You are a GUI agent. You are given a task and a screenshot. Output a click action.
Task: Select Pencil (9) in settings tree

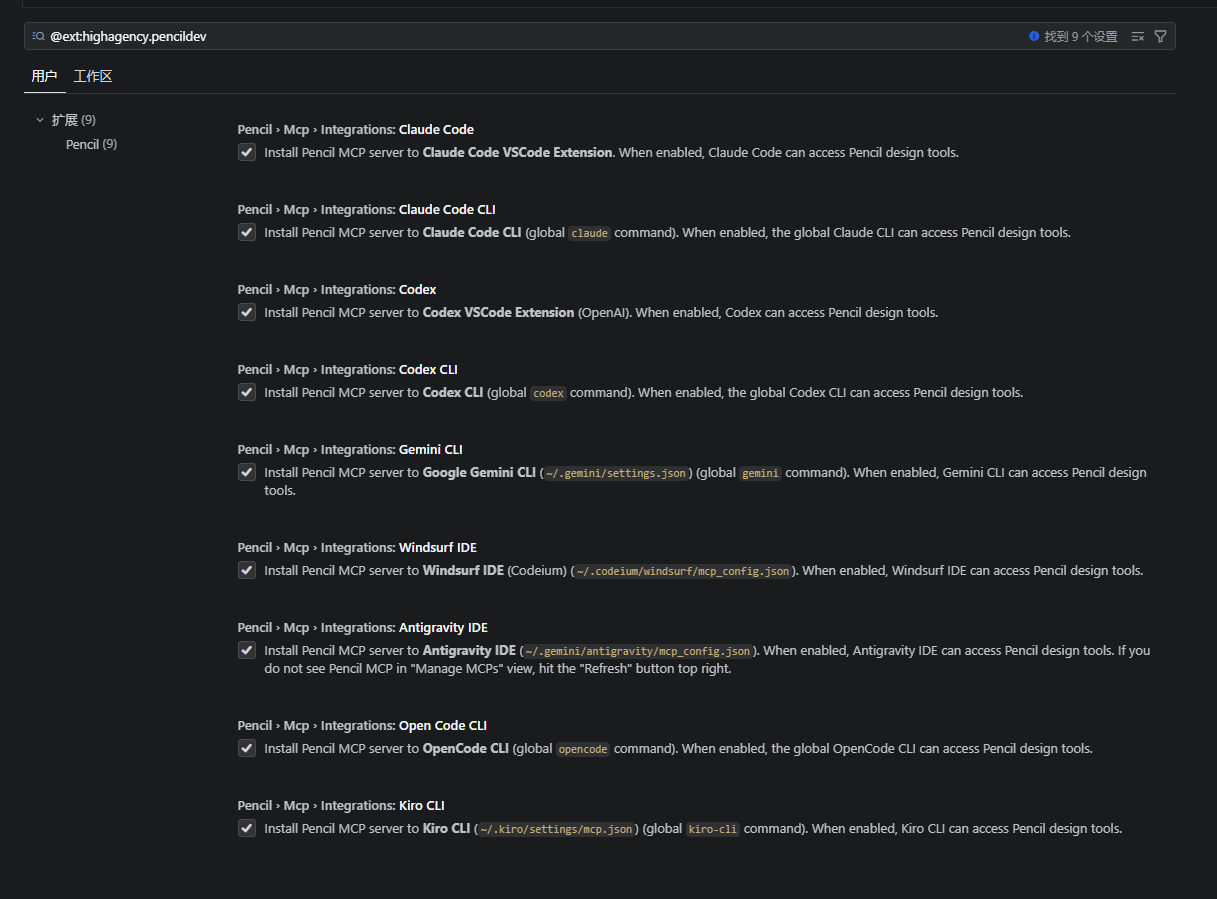91,144
